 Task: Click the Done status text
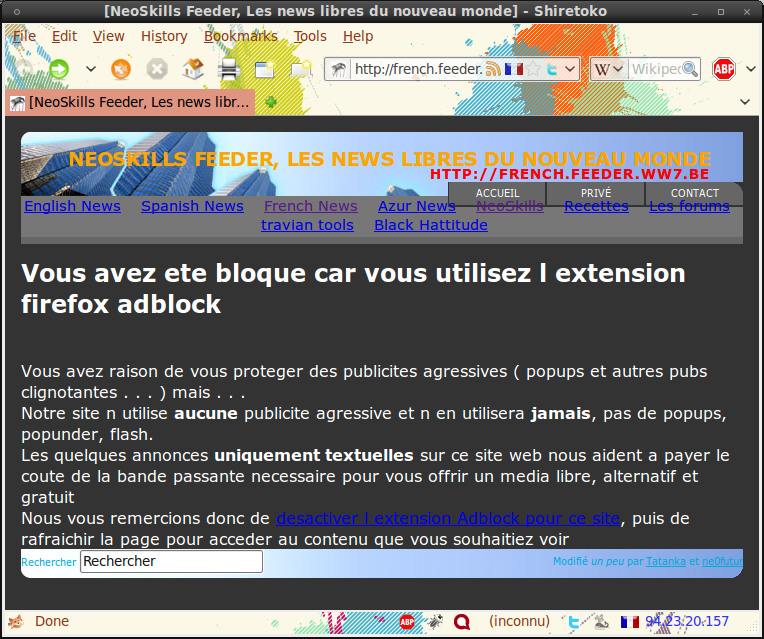click(52, 621)
